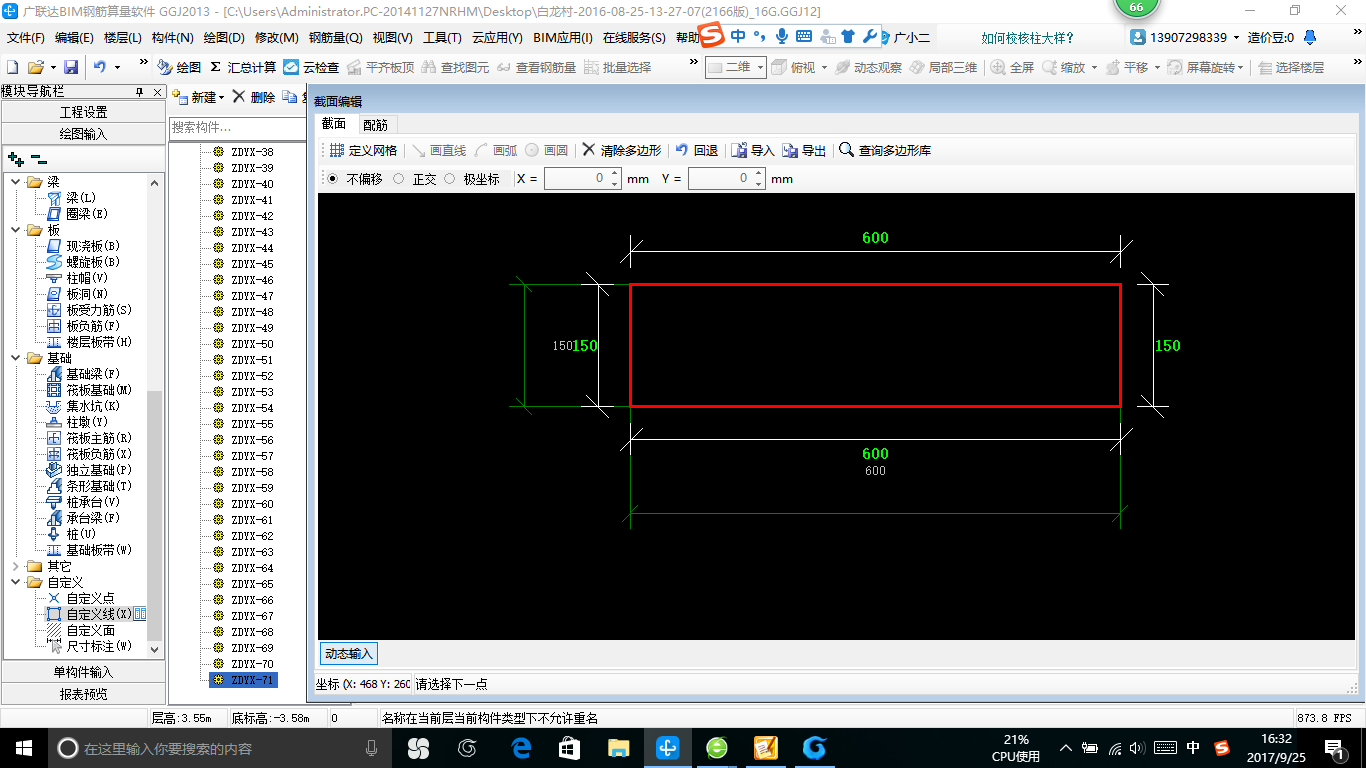Viewport: 1366px width, 768px height.
Task: Select the 不偏移 radio option
Action: click(x=332, y=179)
